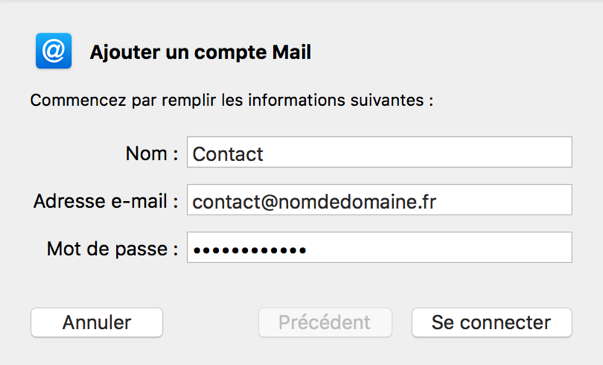Click the white @ symbol in the icon
Viewport: 603px width, 365px height.
[53, 51]
